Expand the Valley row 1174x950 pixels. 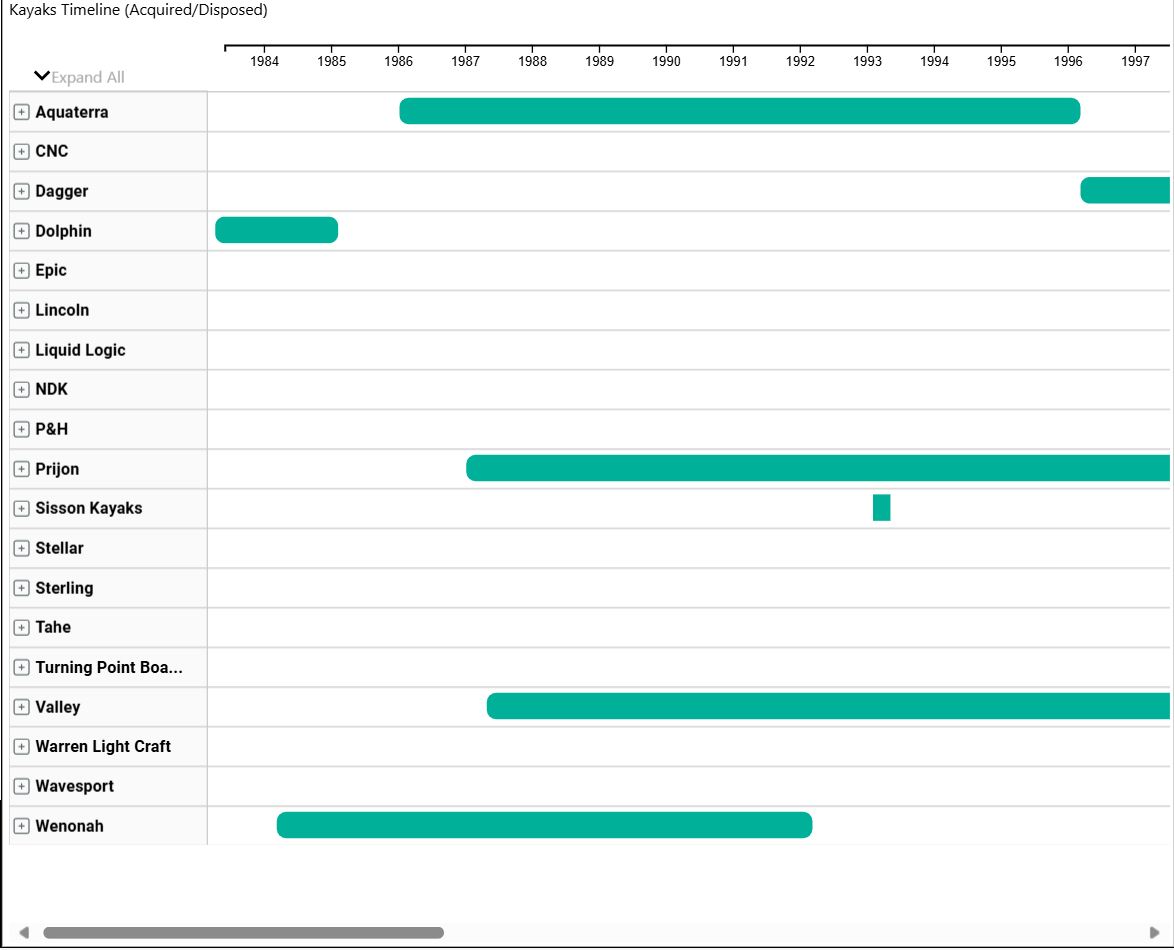pyautogui.click(x=22, y=707)
